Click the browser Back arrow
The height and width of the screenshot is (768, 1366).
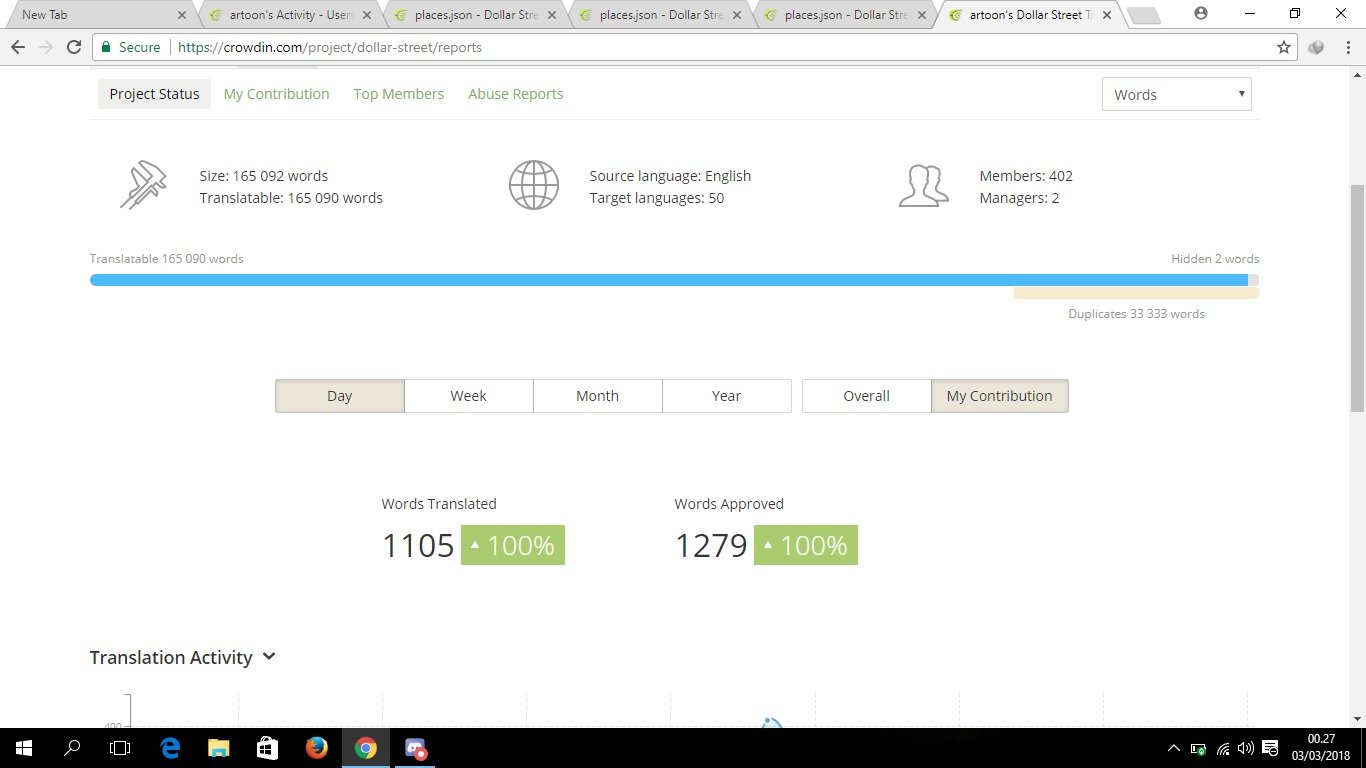[17, 47]
